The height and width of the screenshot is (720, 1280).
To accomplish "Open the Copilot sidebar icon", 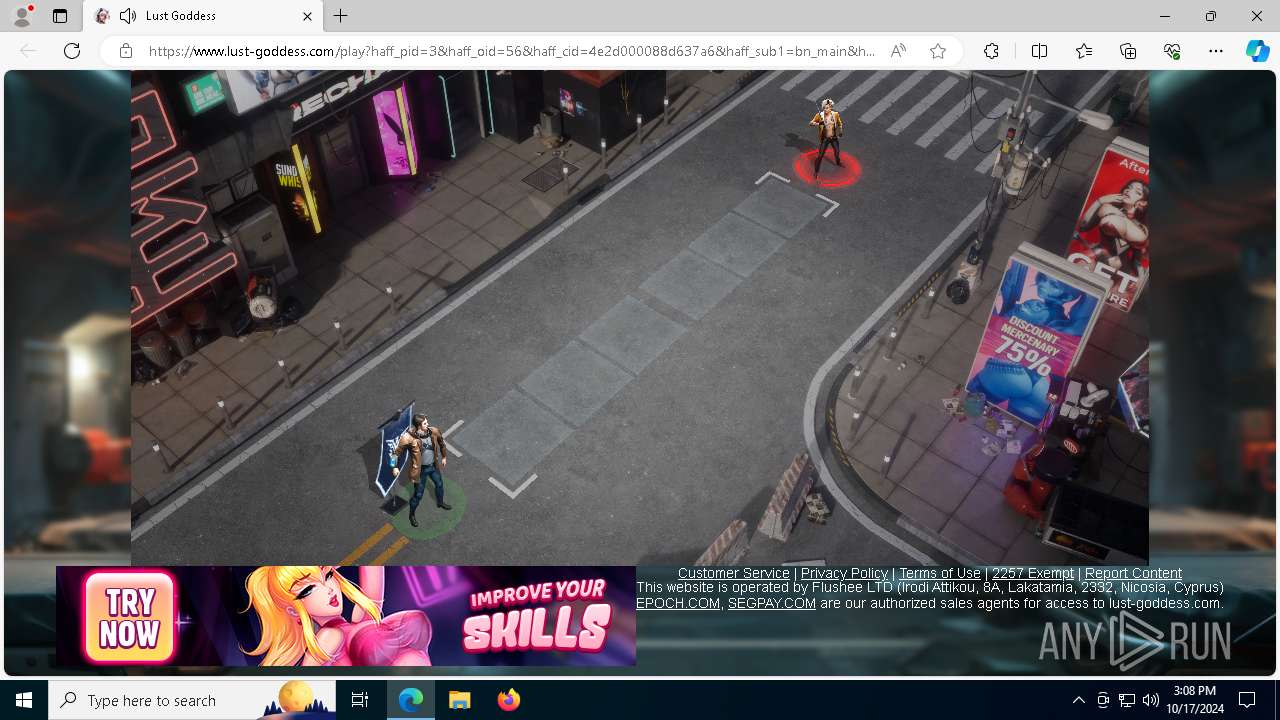I will (x=1257, y=51).
